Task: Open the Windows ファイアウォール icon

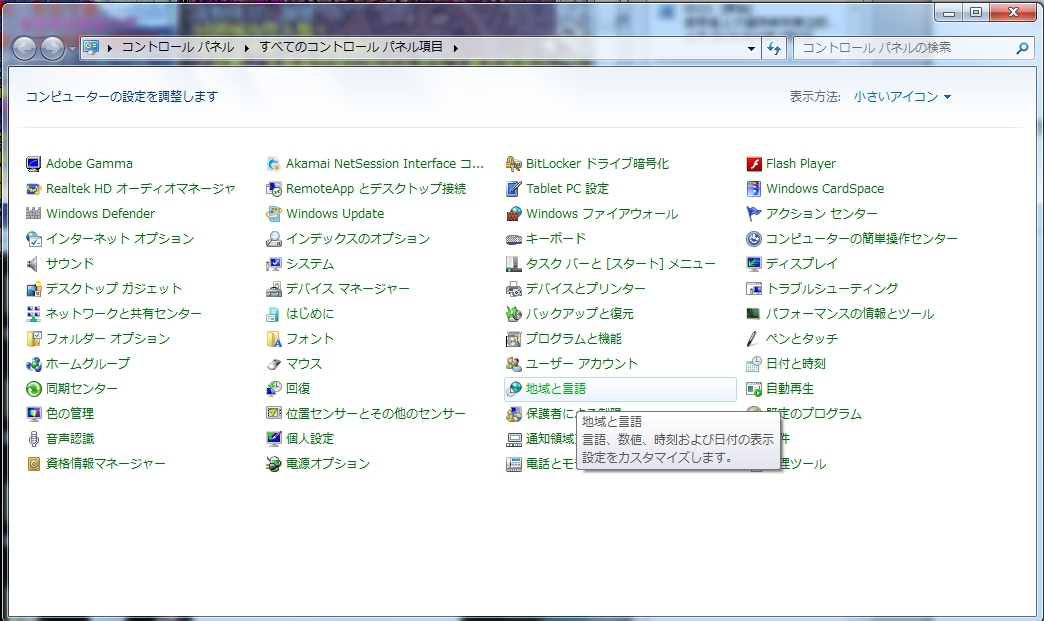Action: click(513, 214)
